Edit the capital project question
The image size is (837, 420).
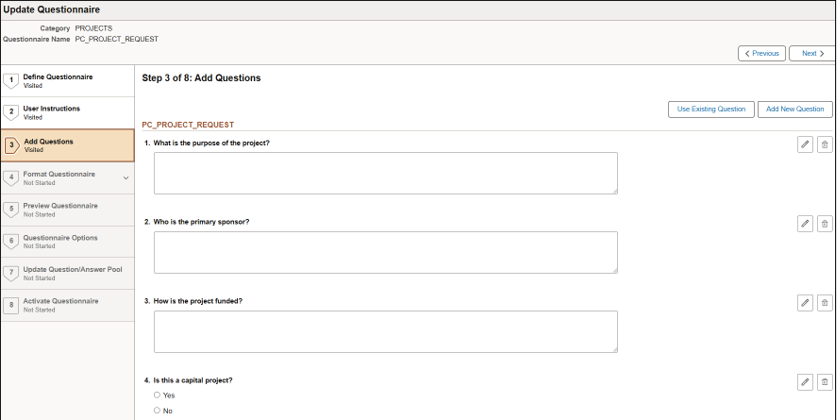(x=805, y=381)
